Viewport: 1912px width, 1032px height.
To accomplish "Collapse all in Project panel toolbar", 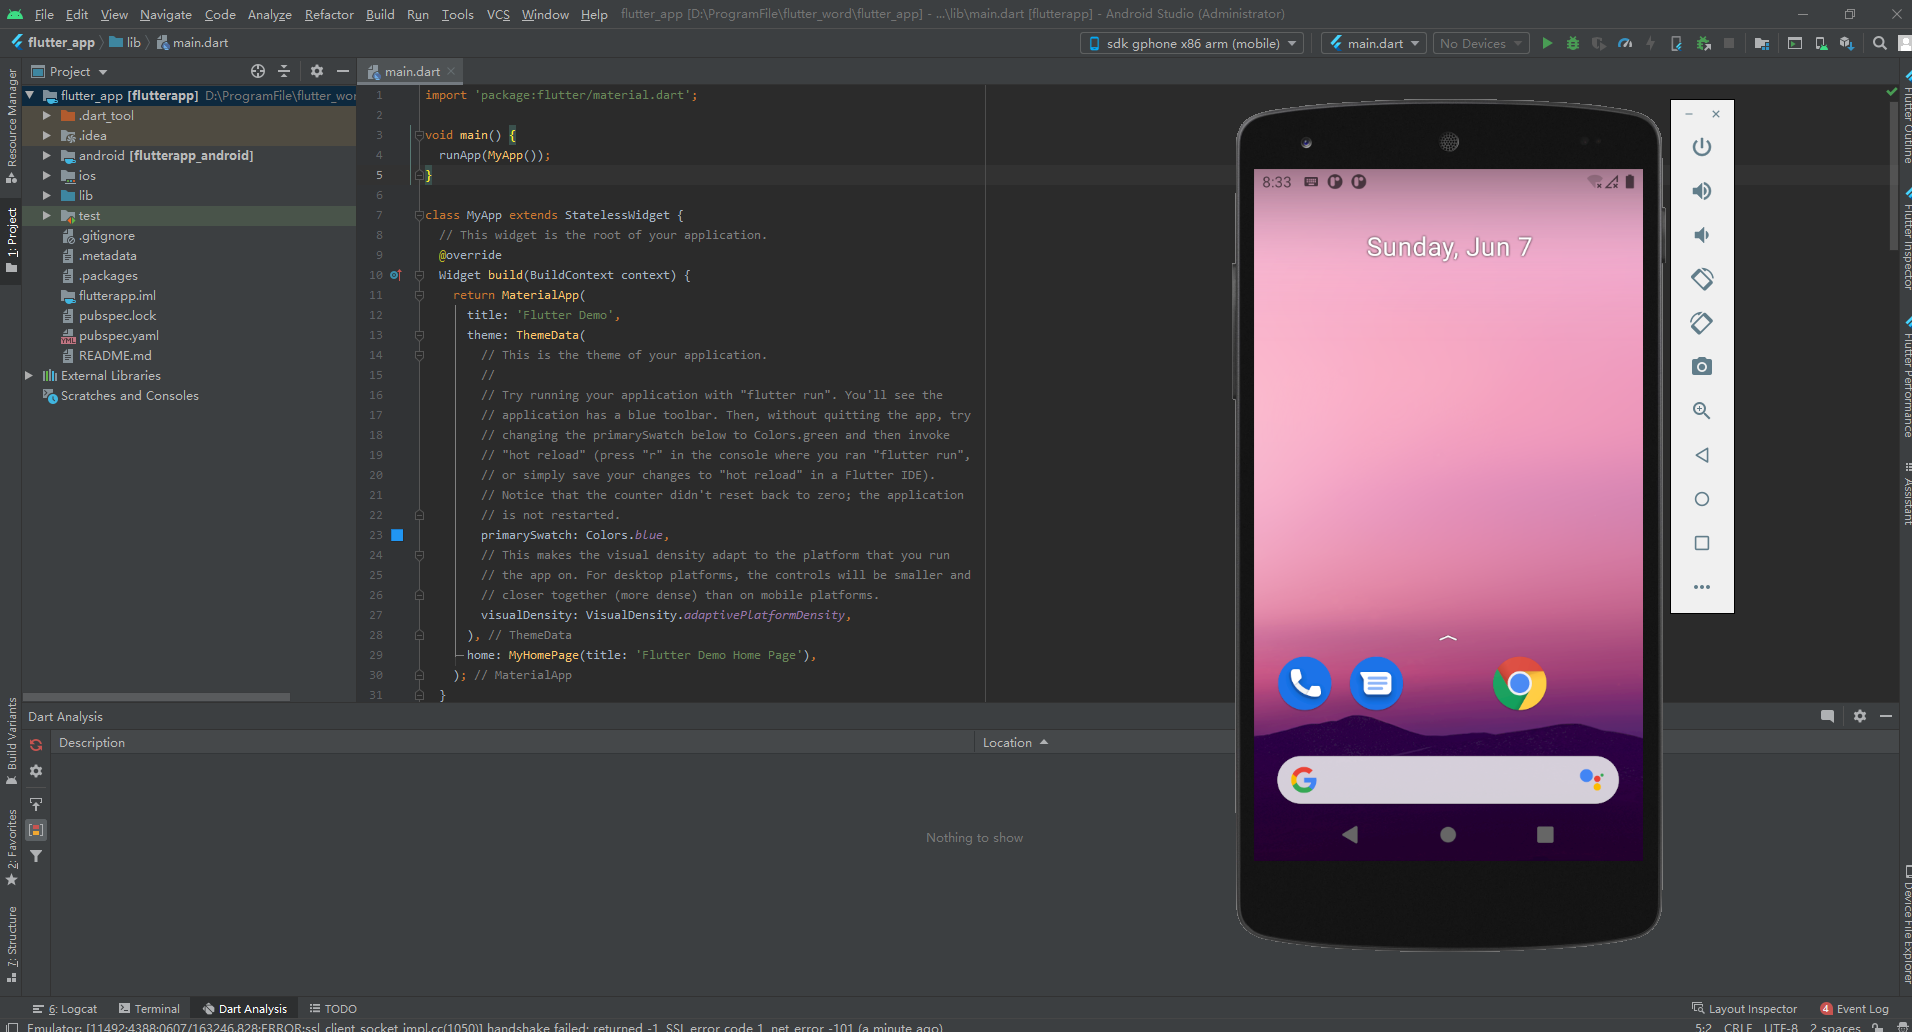I will [x=284, y=71].
